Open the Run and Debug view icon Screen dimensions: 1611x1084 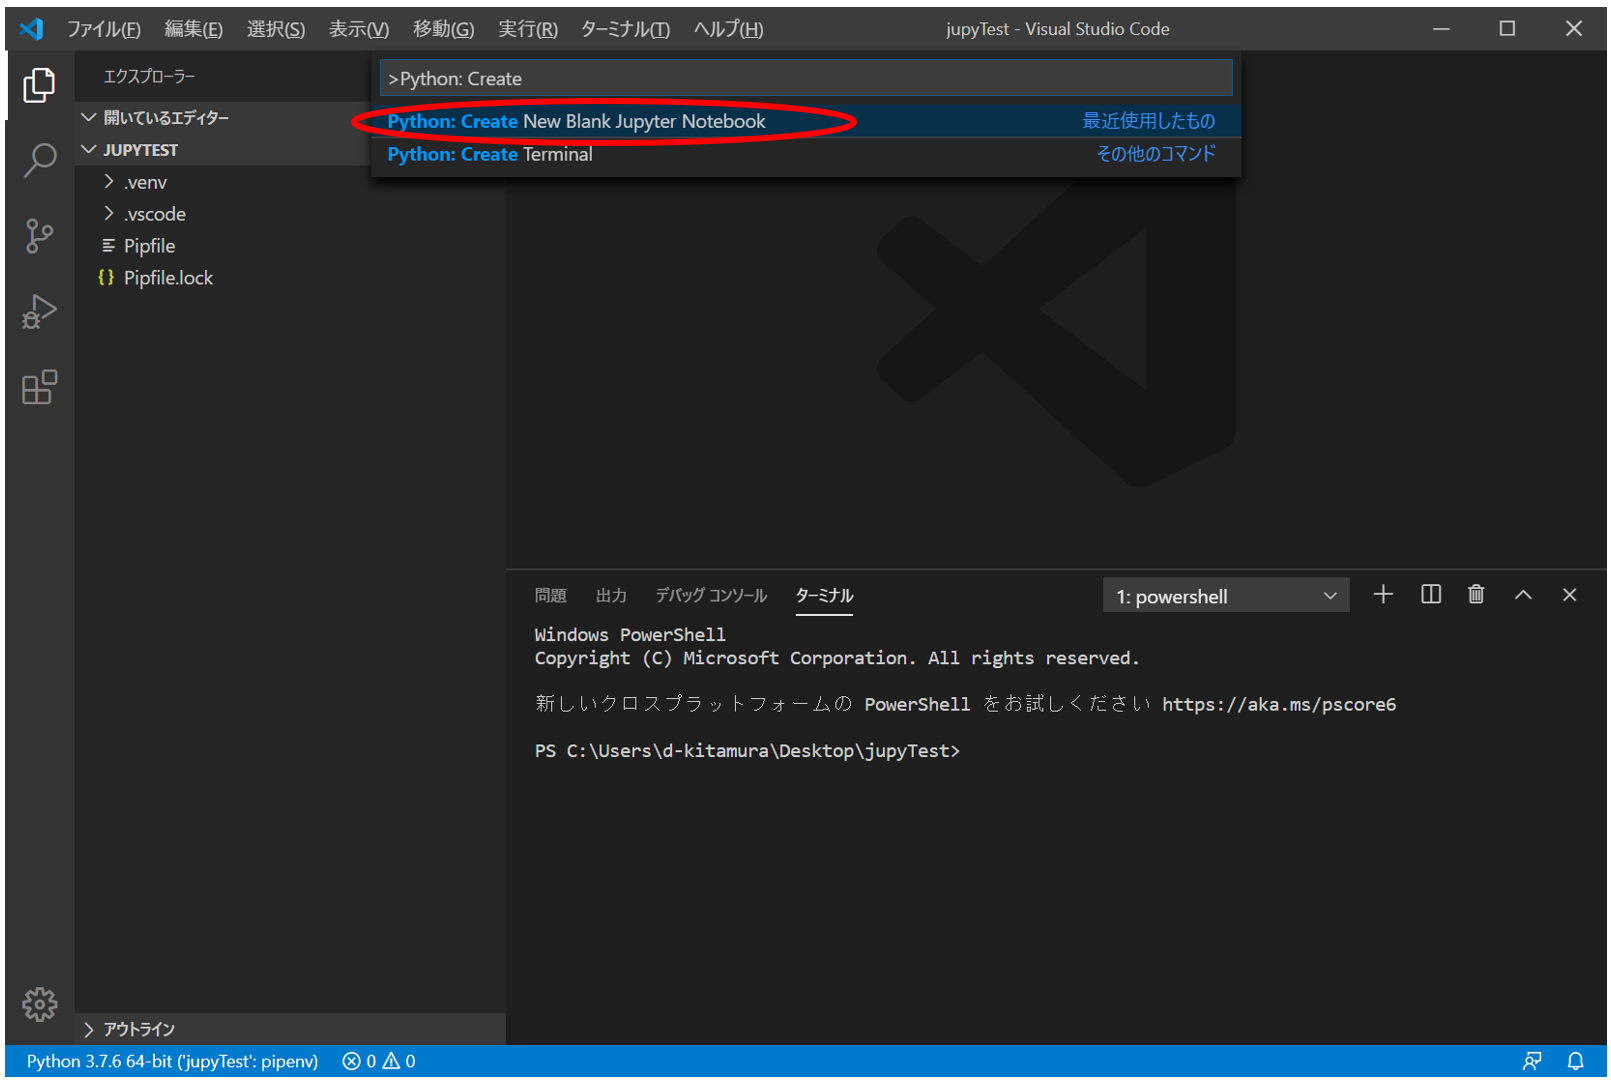pos(39,312)
